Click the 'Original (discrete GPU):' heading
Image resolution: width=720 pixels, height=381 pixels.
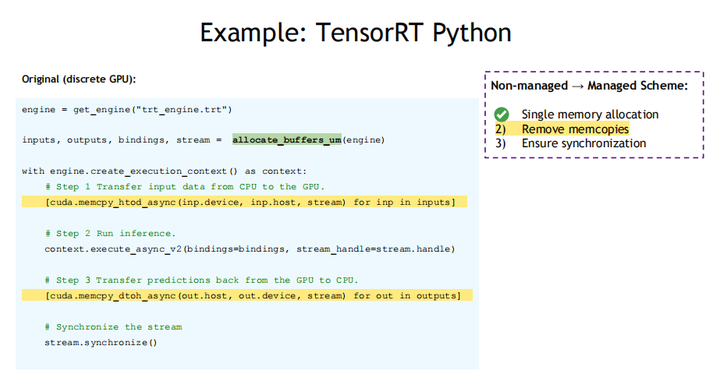click(x=79, y=79)
